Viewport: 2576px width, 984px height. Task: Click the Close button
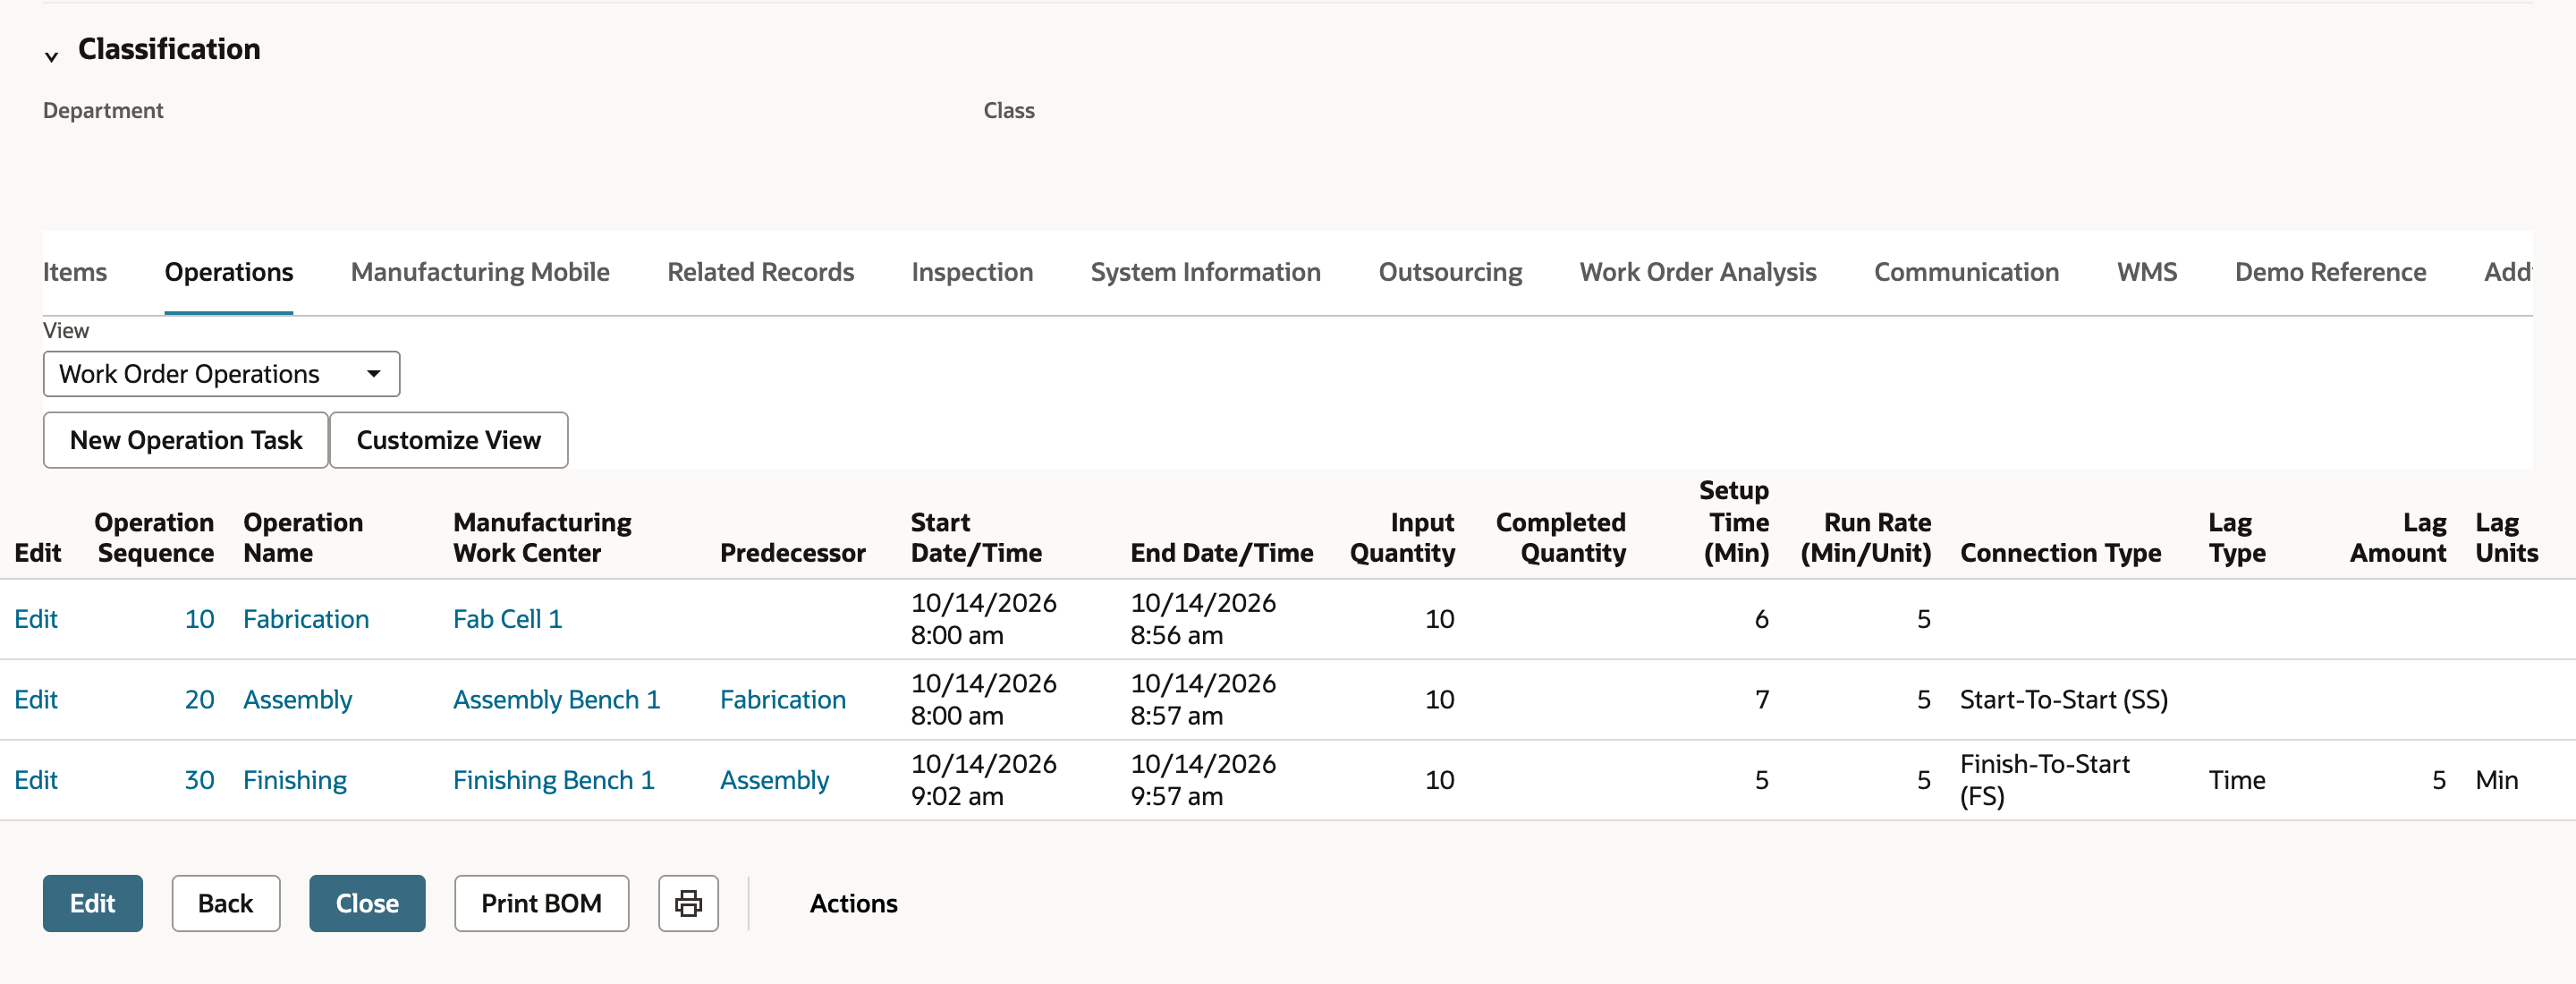point(367,903)
